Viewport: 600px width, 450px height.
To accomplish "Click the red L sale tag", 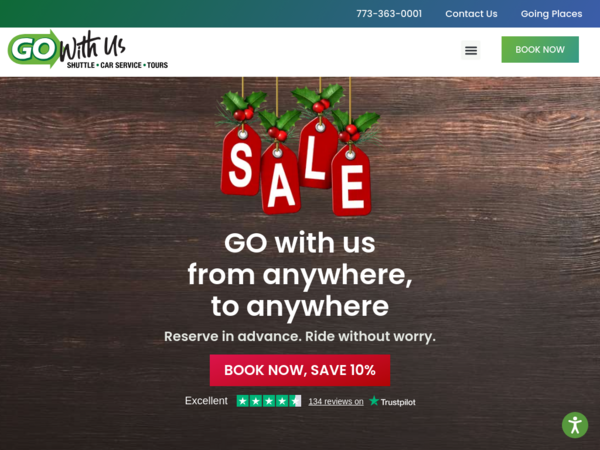I will [x=317, y=155].
